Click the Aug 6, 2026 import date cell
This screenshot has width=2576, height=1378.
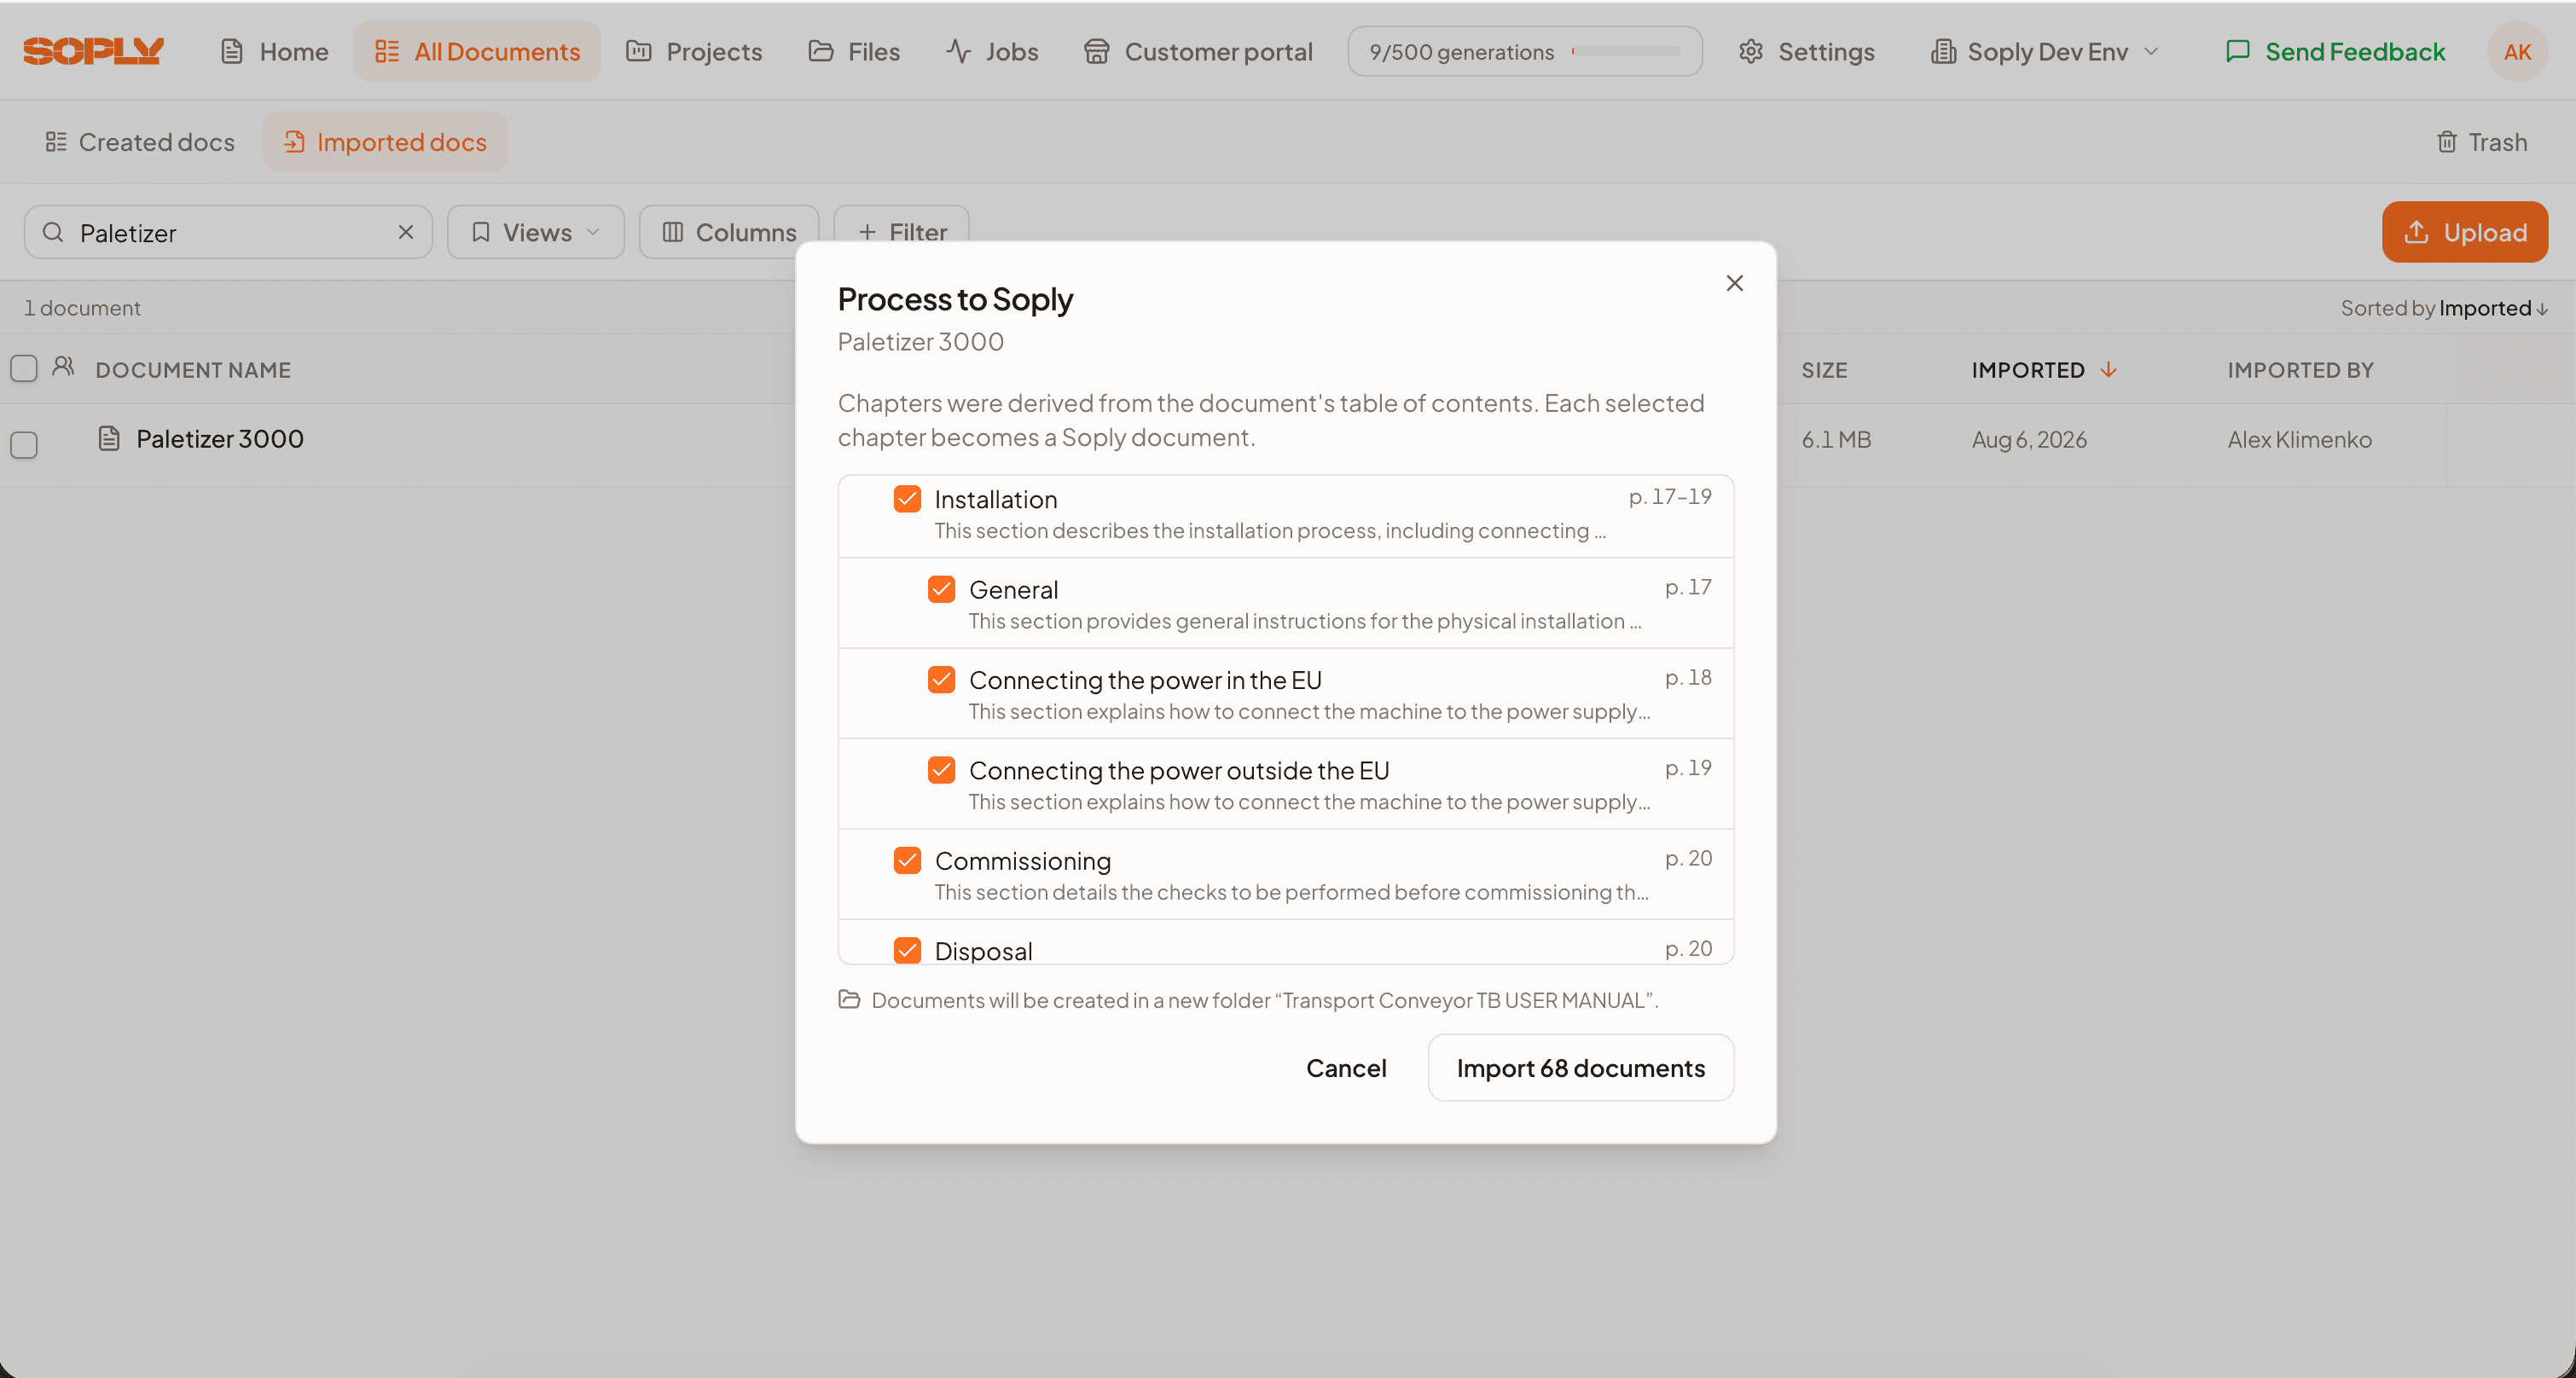(x=2029, y=439)
